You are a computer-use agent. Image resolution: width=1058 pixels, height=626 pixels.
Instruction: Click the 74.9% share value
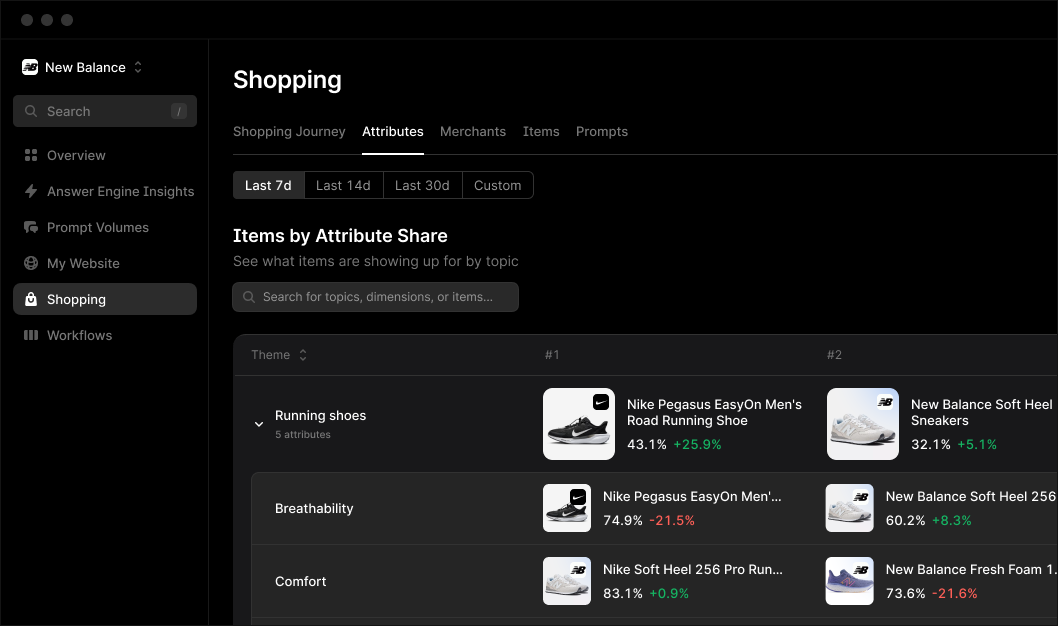[x=623, y=521]
